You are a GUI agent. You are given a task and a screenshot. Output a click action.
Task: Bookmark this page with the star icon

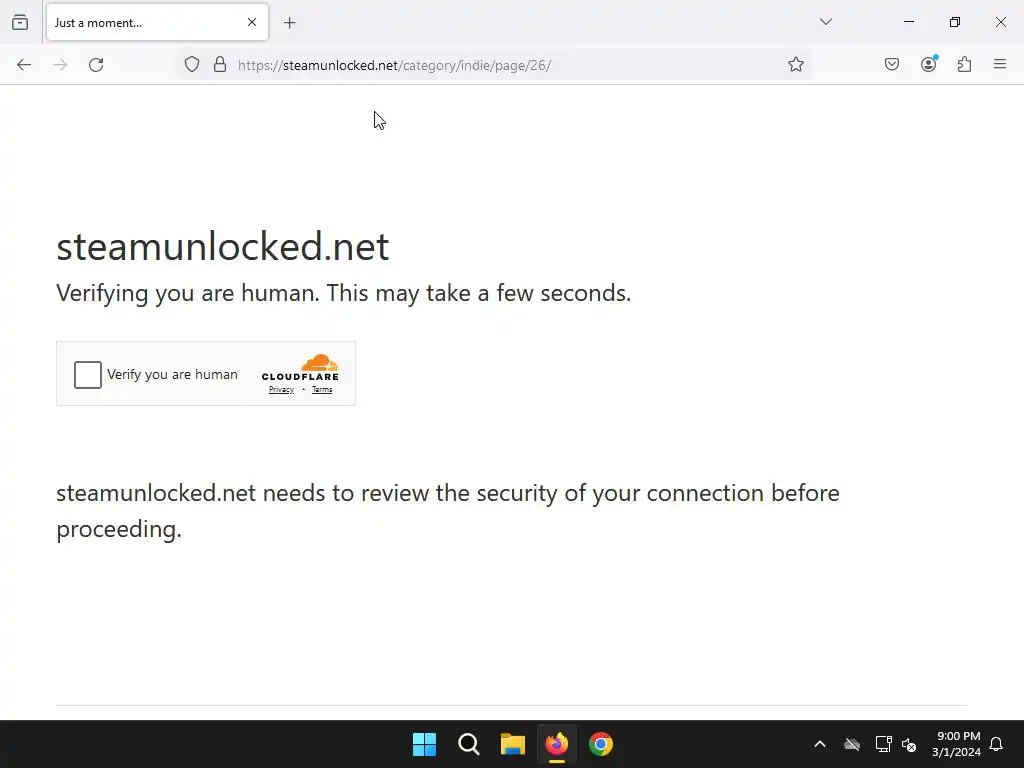point(796,65)
